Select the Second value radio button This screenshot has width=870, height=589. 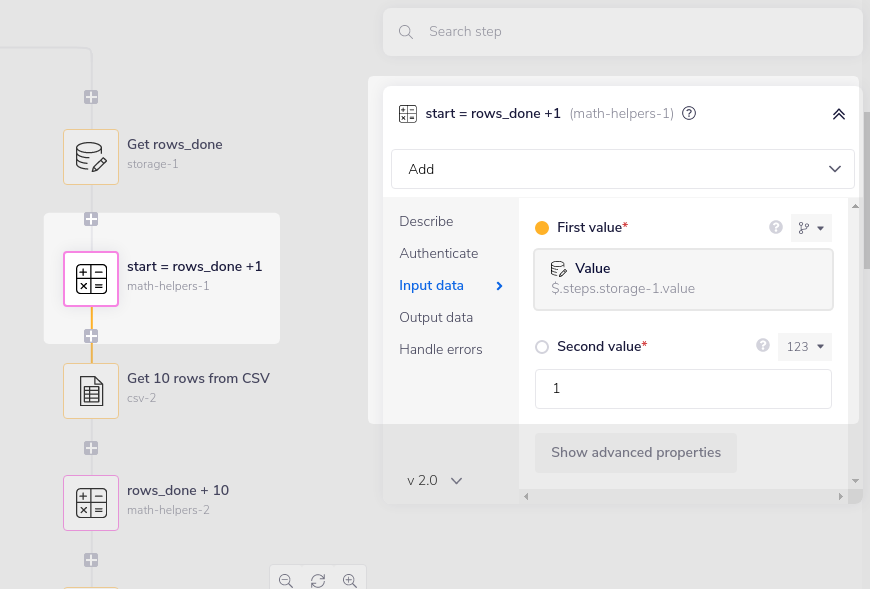(541, 346)
